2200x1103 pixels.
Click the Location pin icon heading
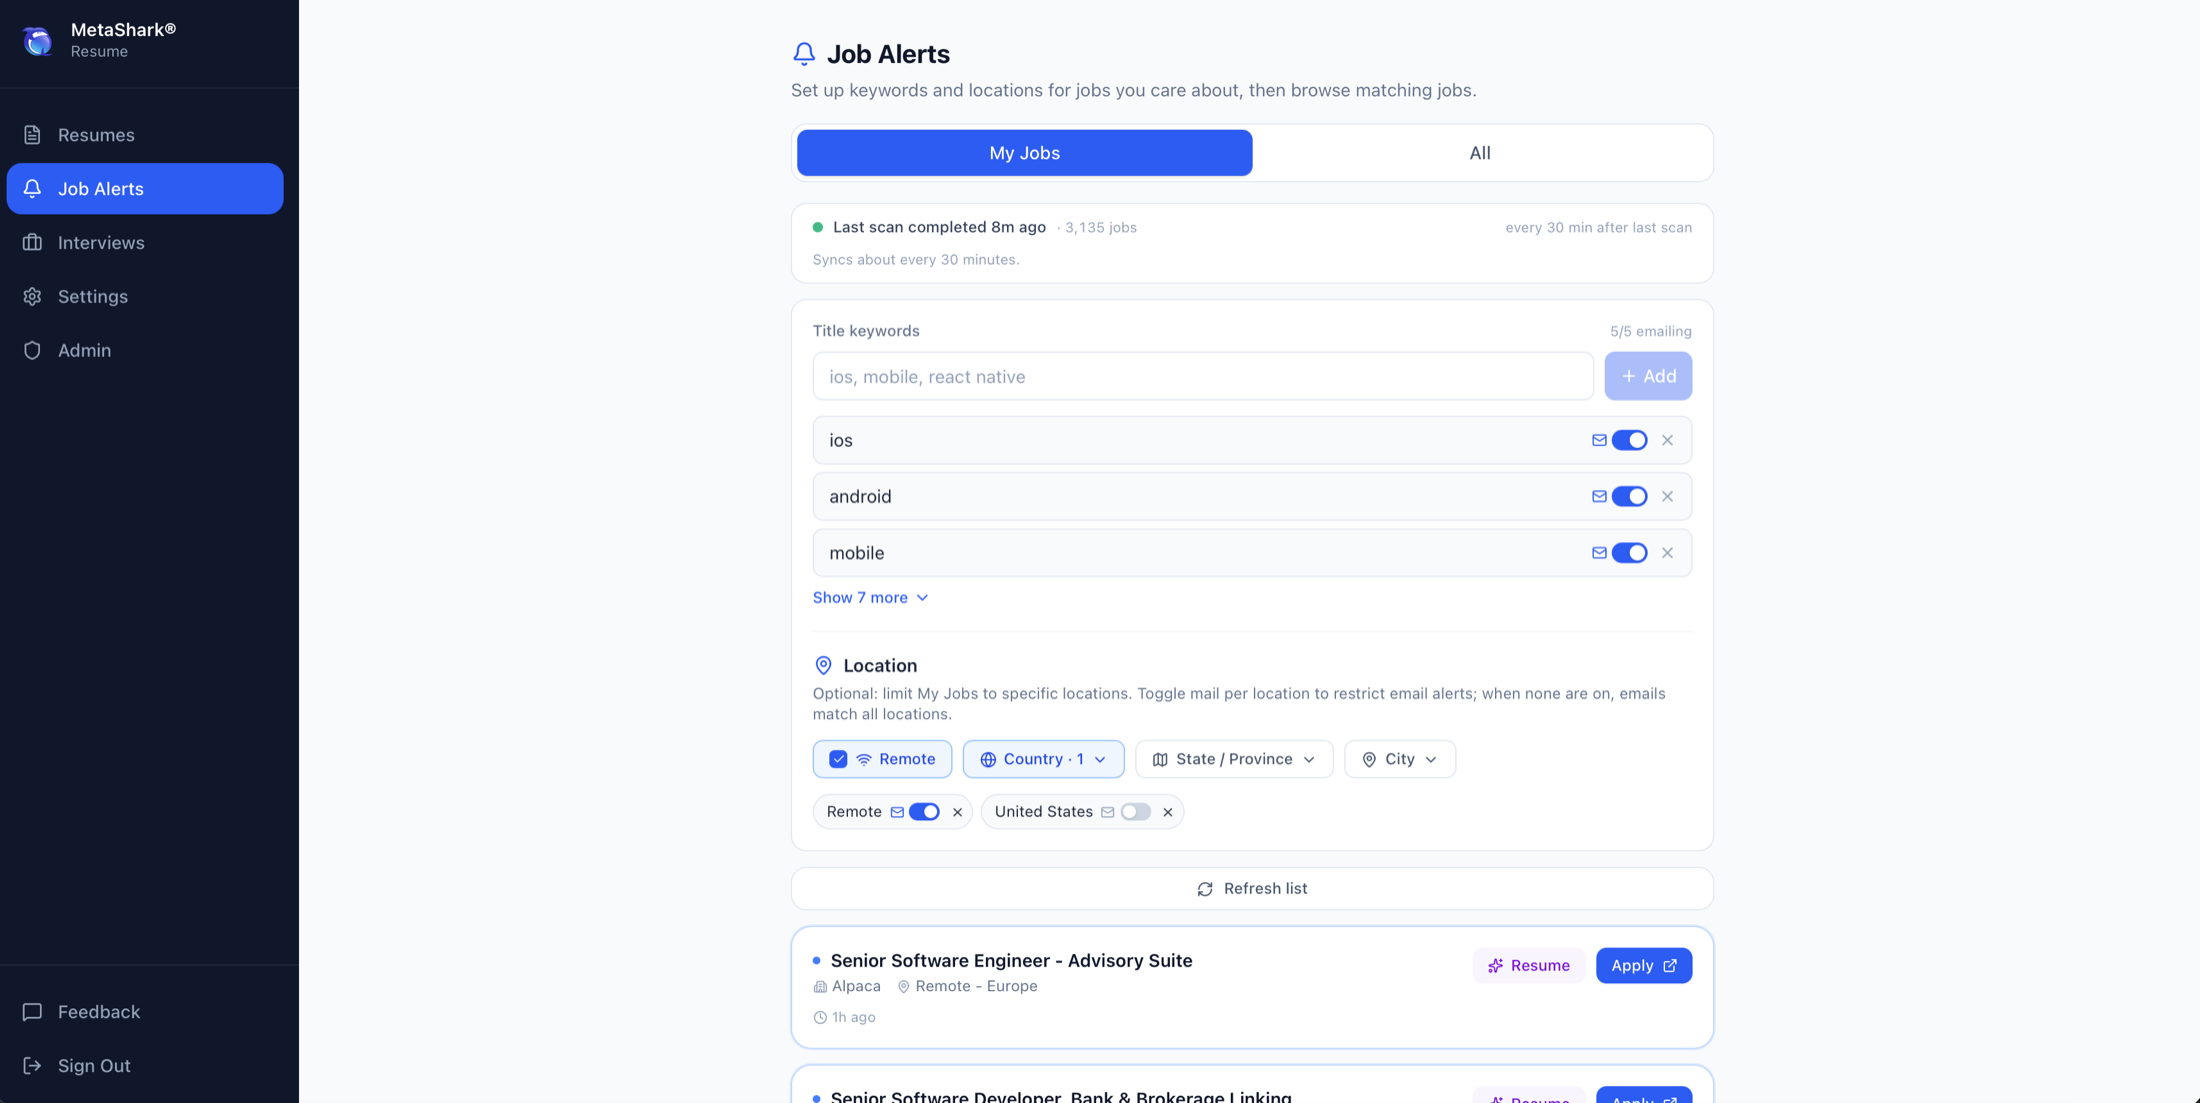pos(823,666)
